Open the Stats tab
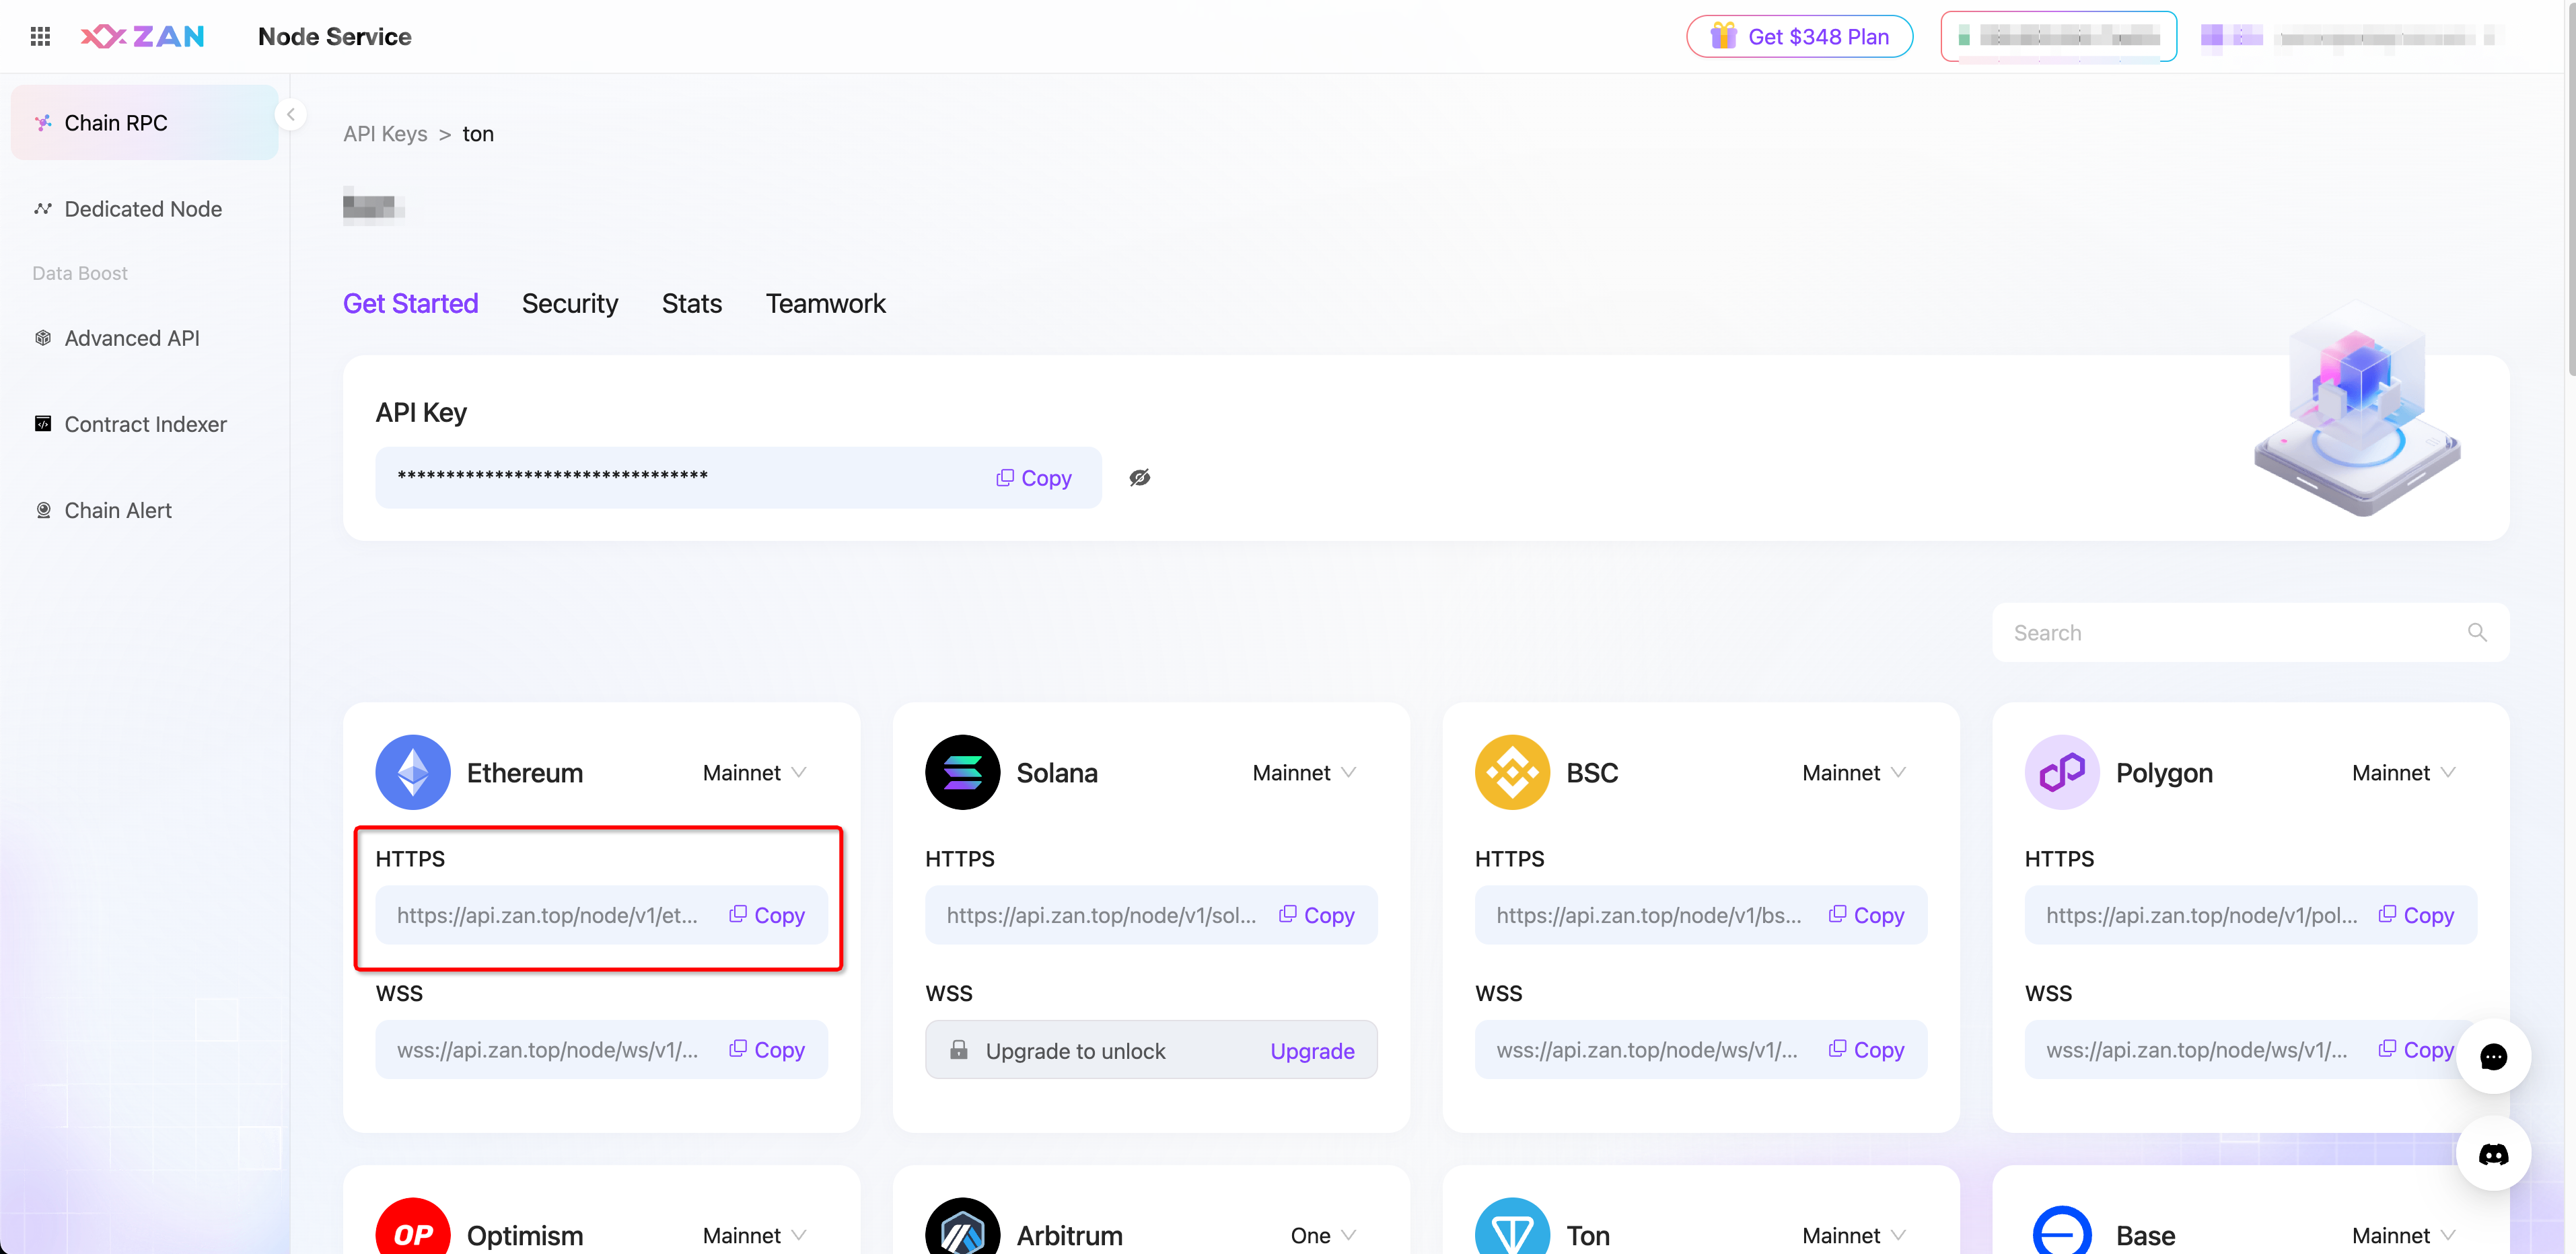The image size is (2576, 1254). coord(691,303)
